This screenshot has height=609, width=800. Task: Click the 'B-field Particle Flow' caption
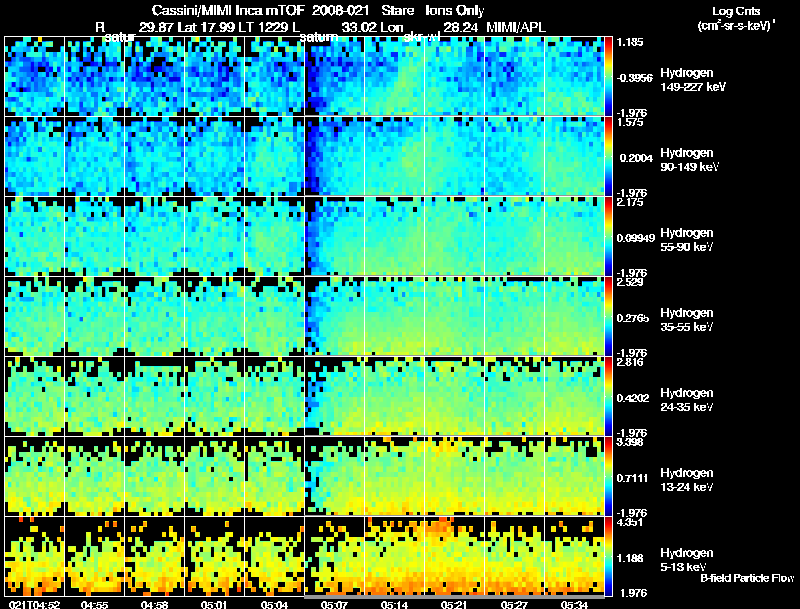click(747, 578)
